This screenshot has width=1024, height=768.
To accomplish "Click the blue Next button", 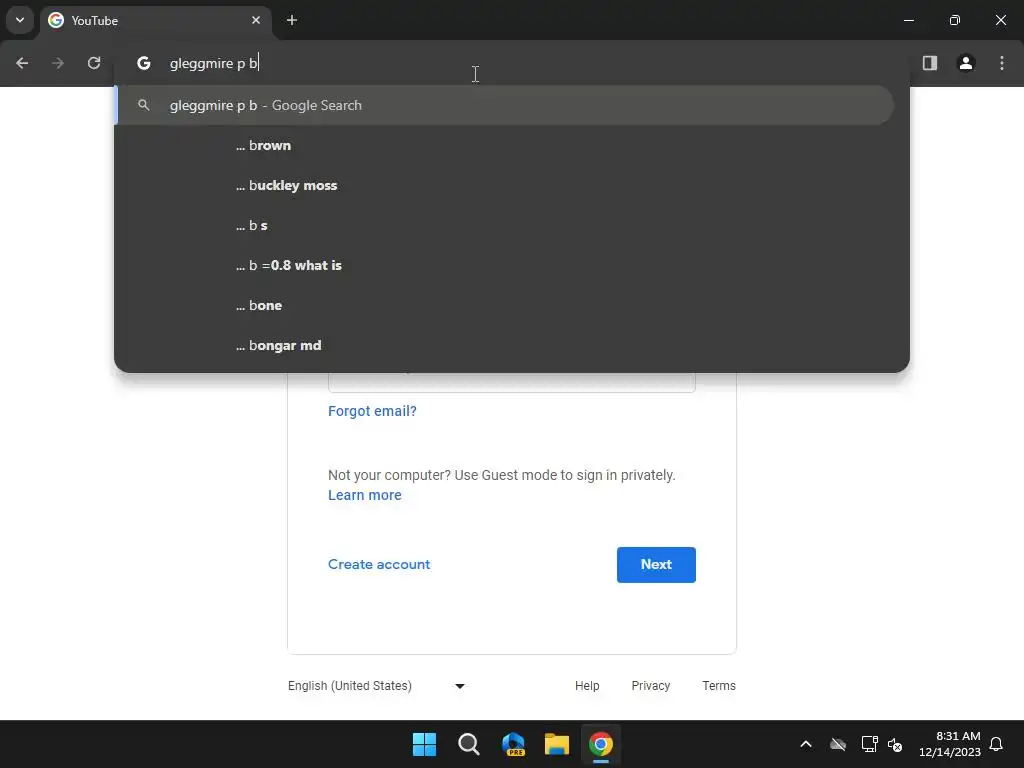I will click(x=656, y=564).
